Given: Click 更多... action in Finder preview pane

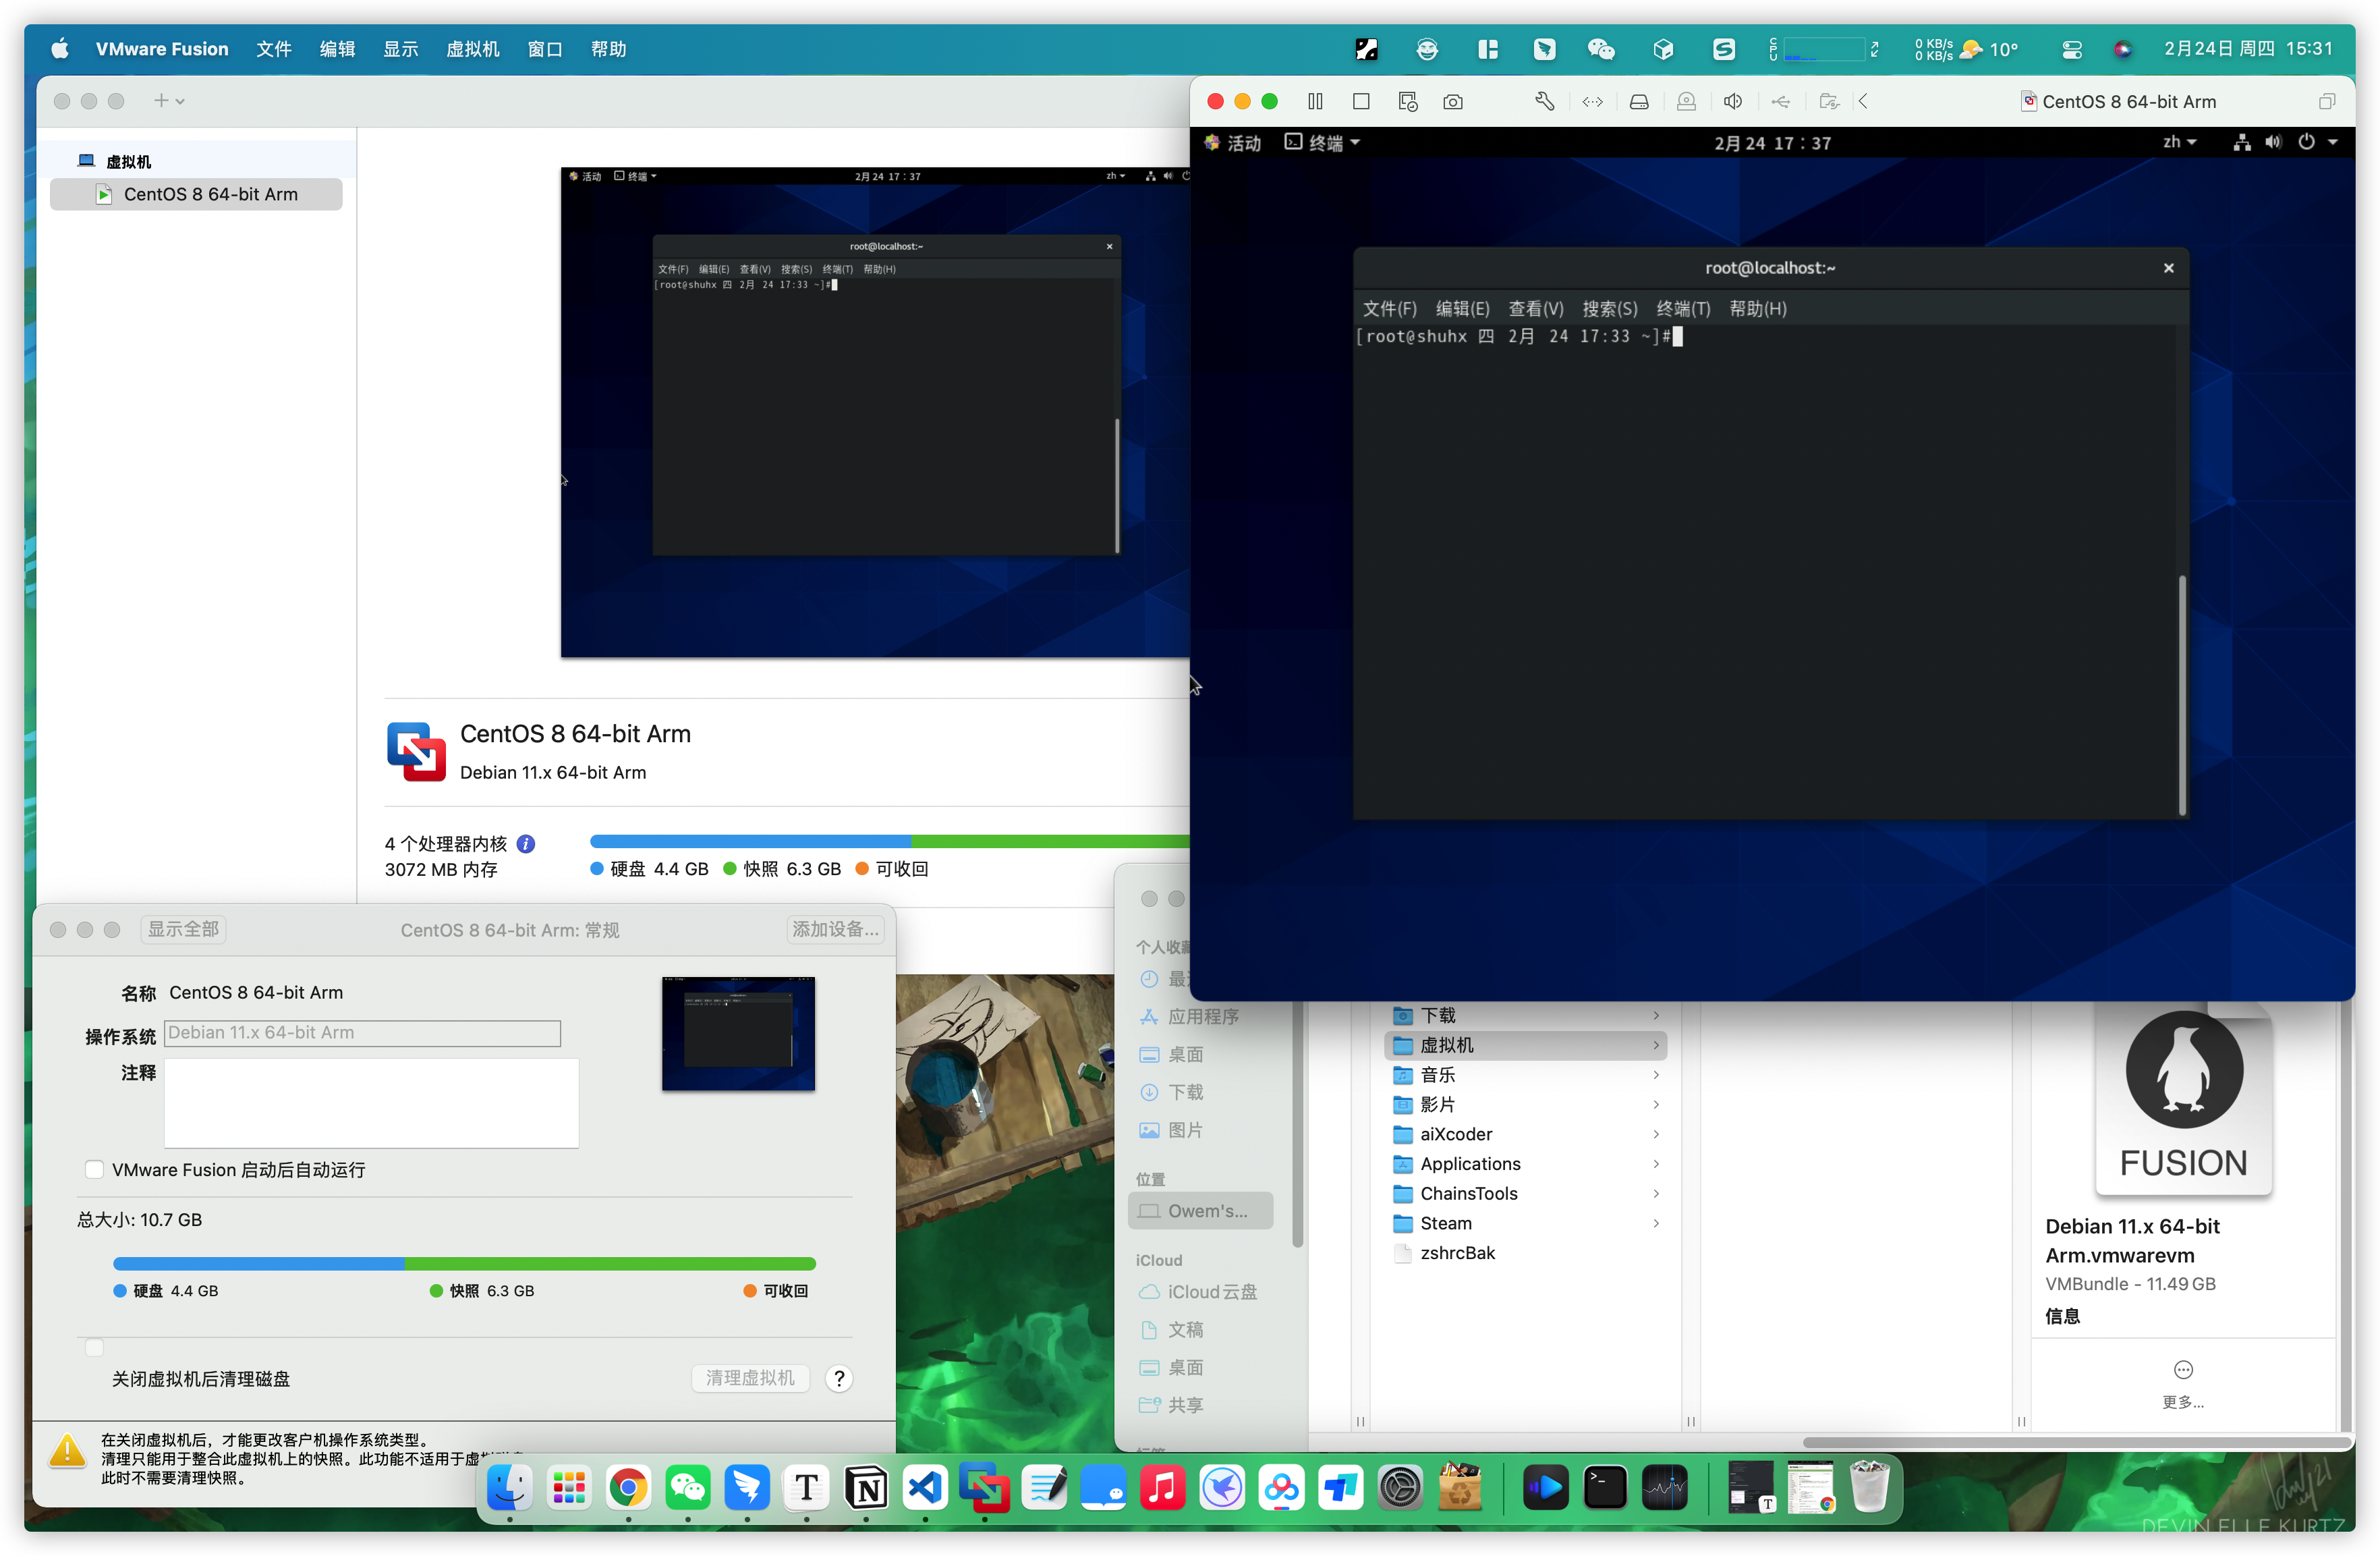Looking at the screenshot, I should tap(2183, 1383).
